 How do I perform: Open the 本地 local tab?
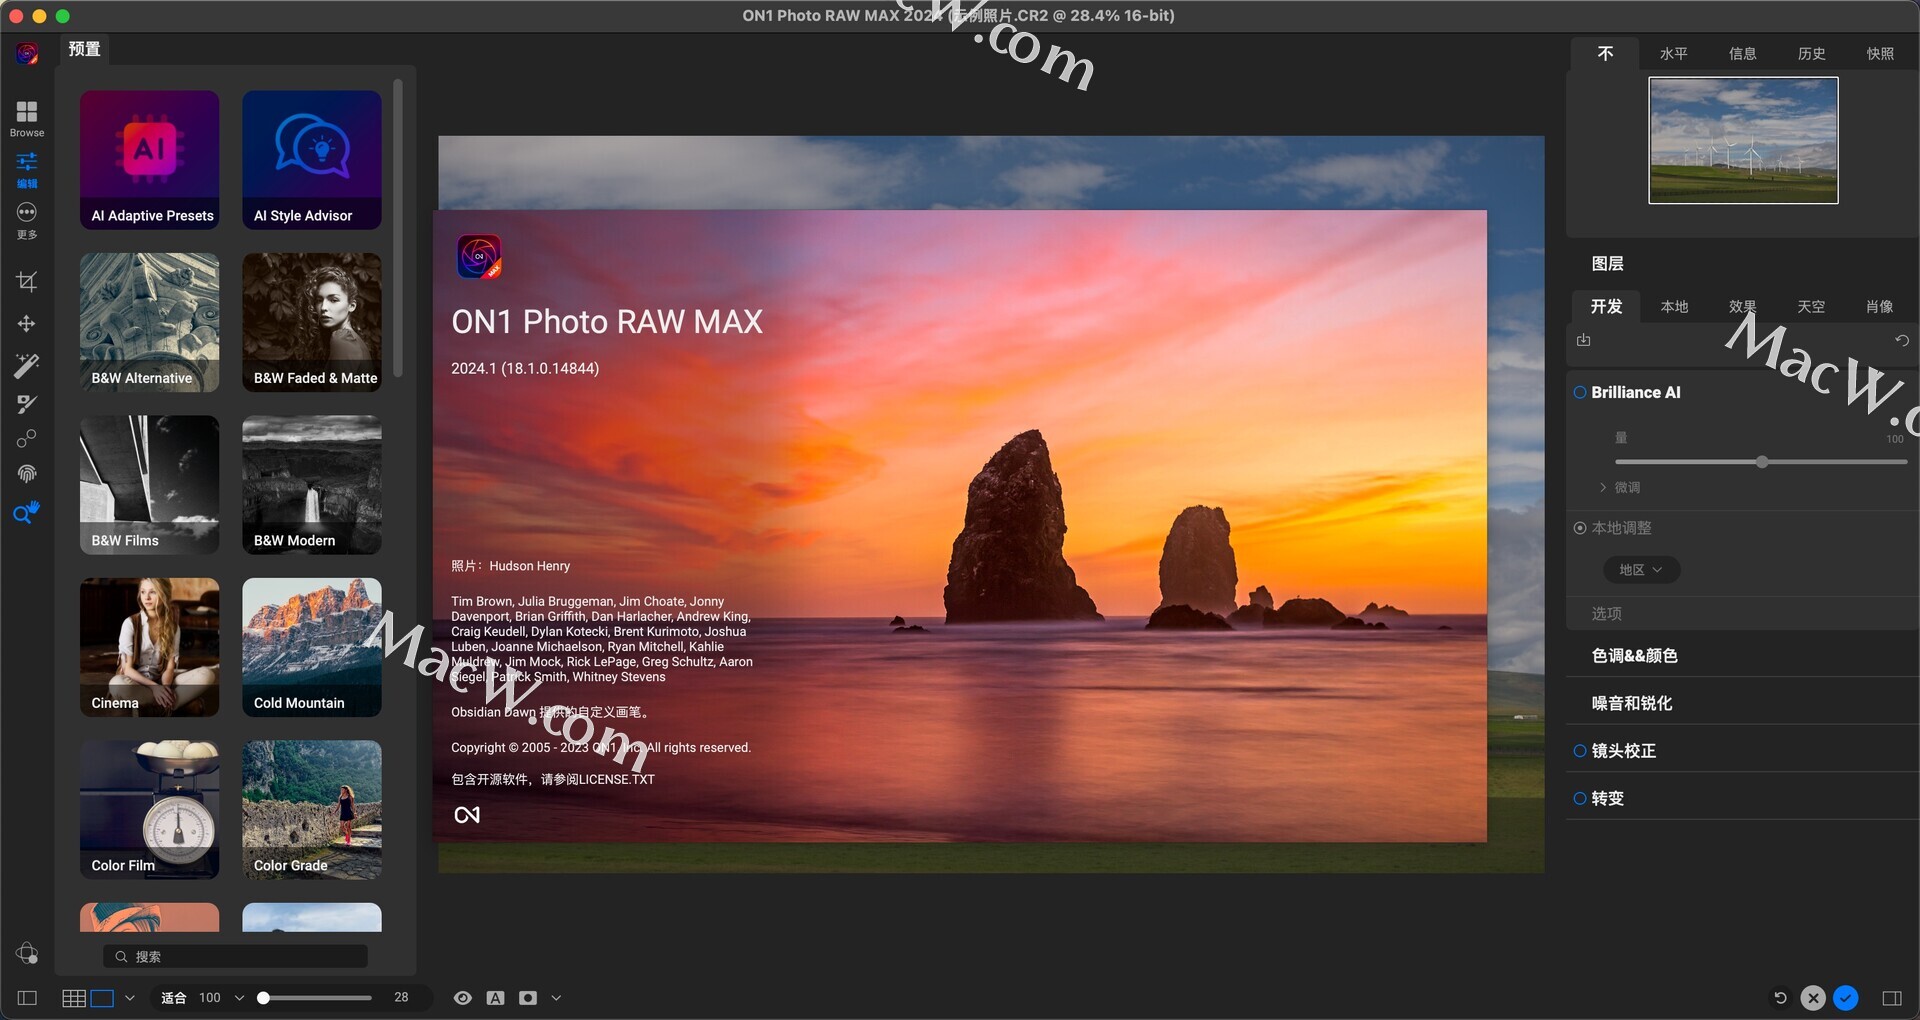(x=1674, y=306)
